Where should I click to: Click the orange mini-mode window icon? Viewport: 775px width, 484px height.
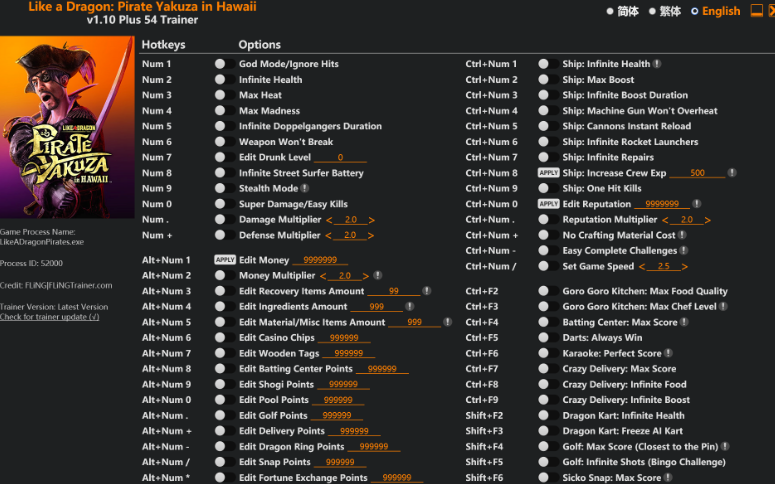point(757,10)
